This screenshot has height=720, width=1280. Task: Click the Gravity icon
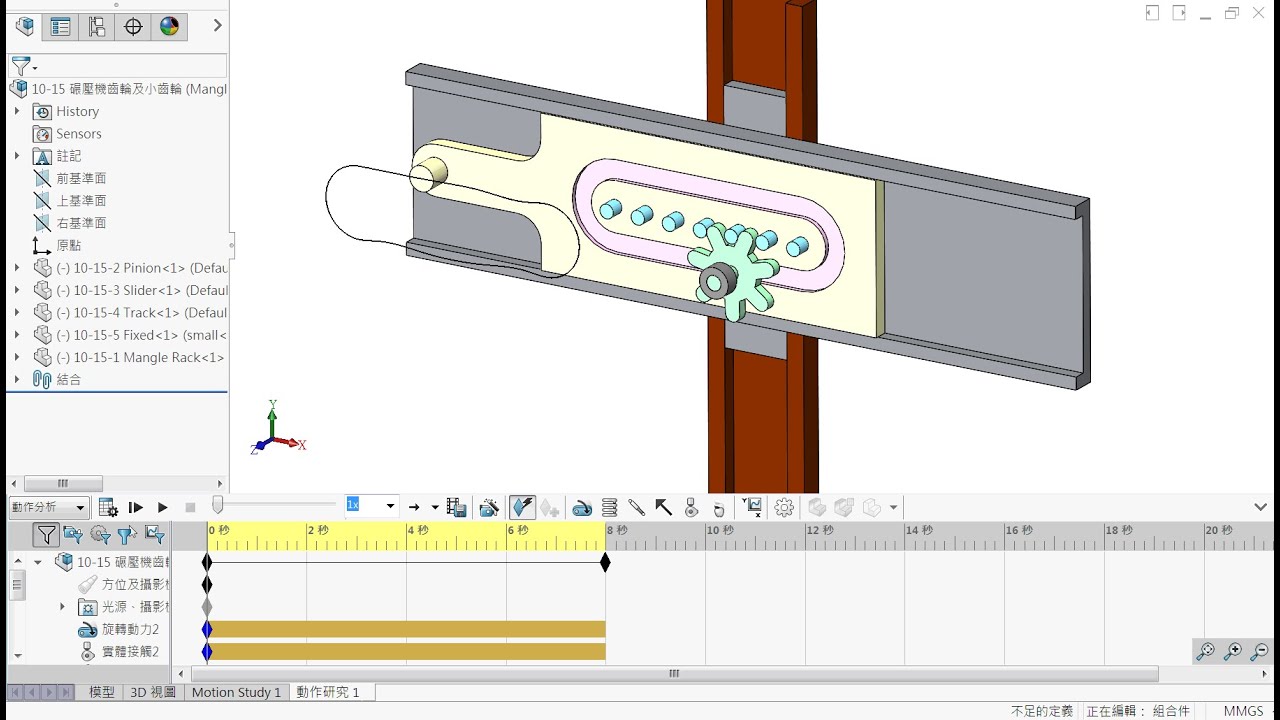pyautogui.click(x=717, y=508)
